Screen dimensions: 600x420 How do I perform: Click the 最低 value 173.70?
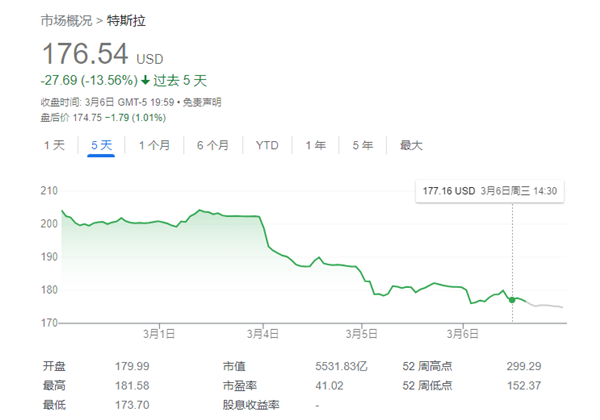[132, 405]
